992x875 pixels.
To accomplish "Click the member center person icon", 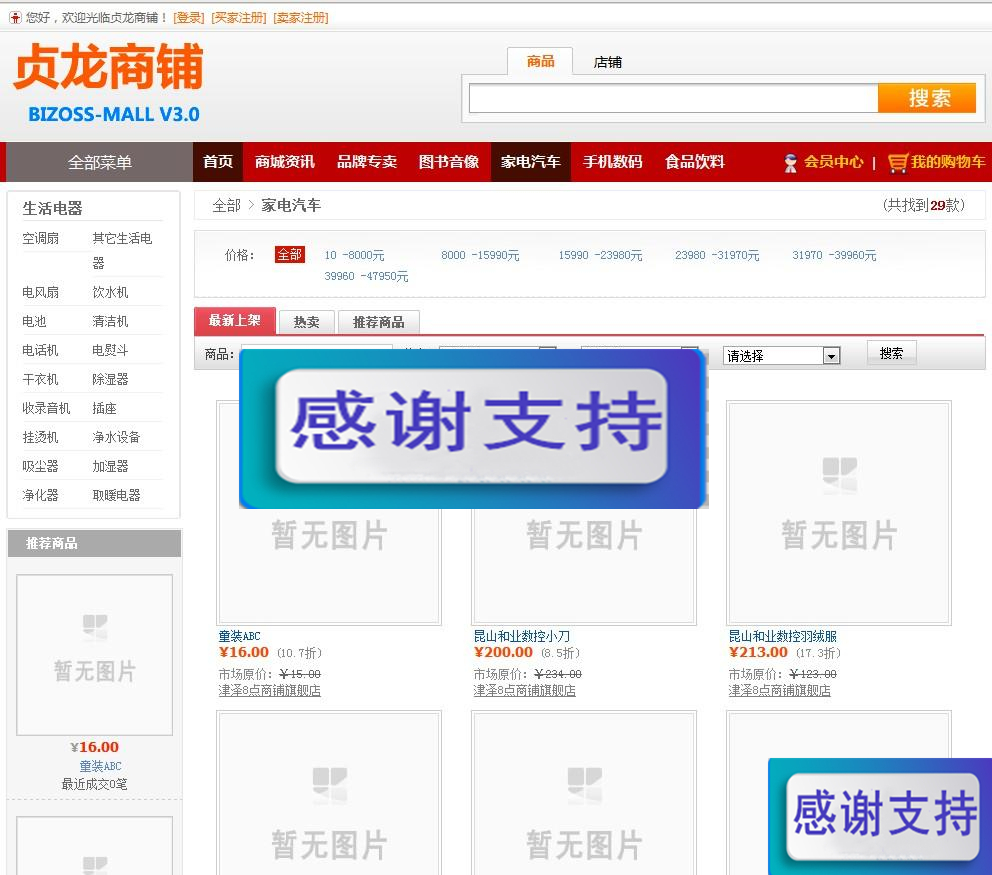I will coord(790,163).
